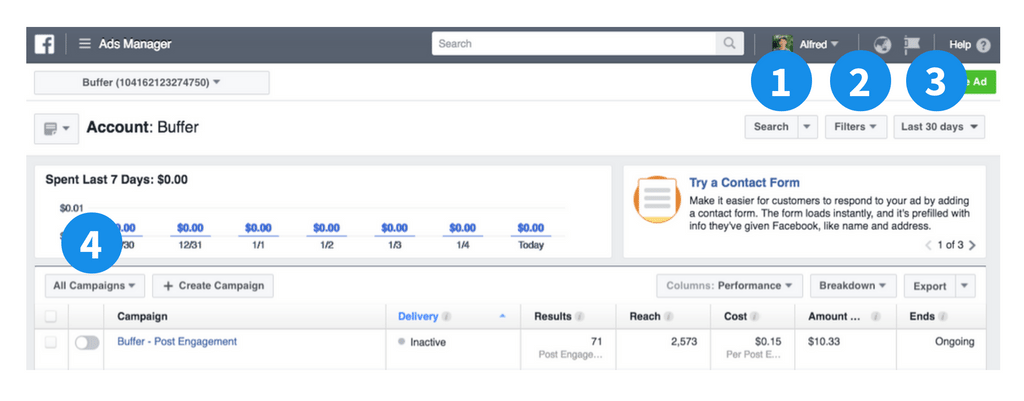Click the Create Campaign button
This screenshot has height=401, width=1024.
tap(213, 286)
